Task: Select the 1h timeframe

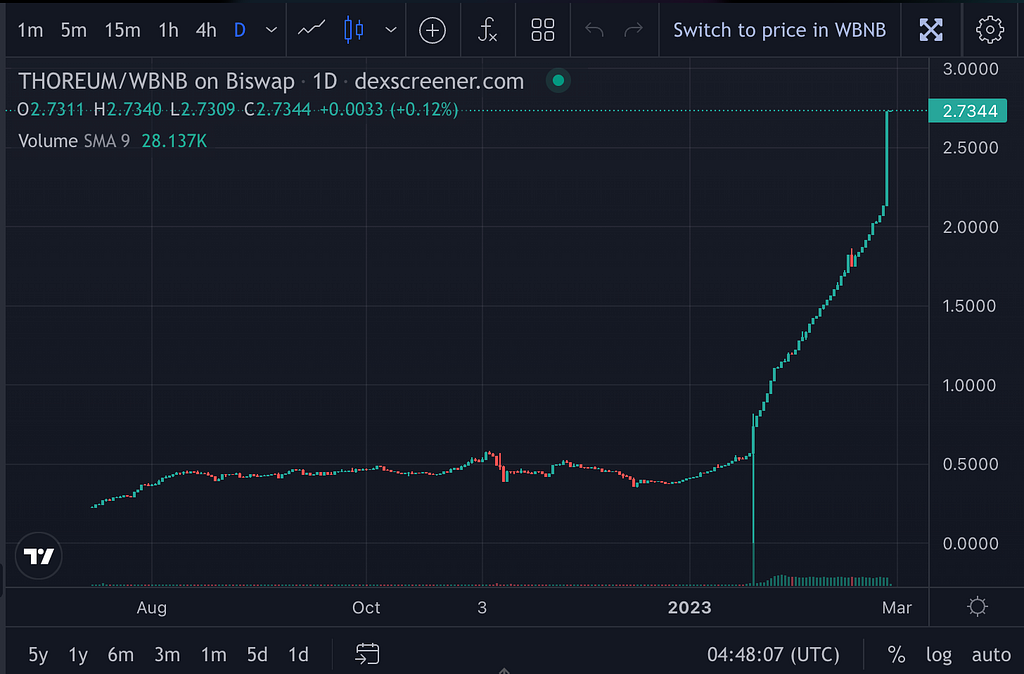Action: (168, 30)
